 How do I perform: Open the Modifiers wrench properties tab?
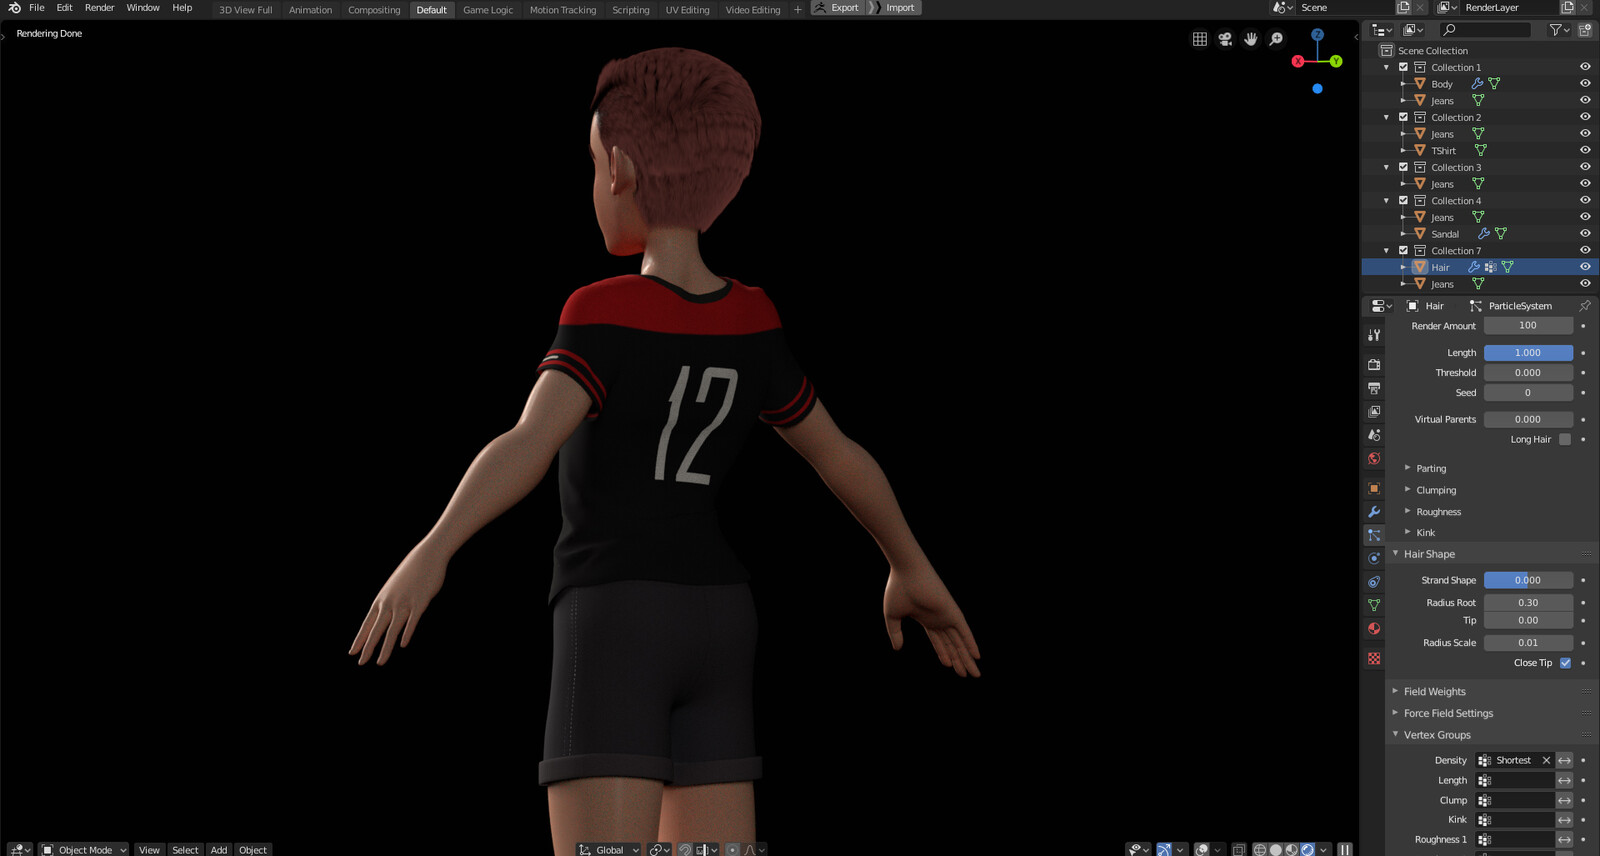pos(1374,512)
